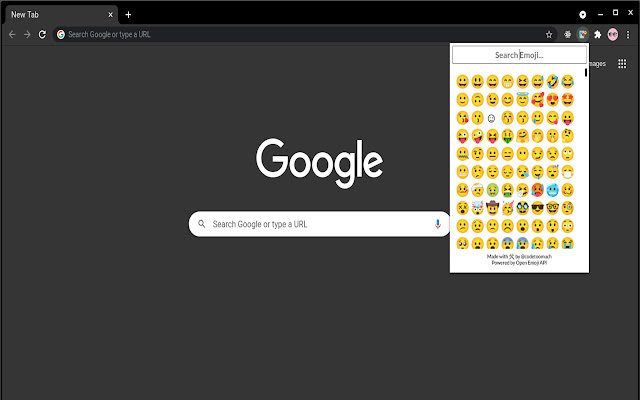
Task: Select the blue cold face emoji
Action: 552,190
